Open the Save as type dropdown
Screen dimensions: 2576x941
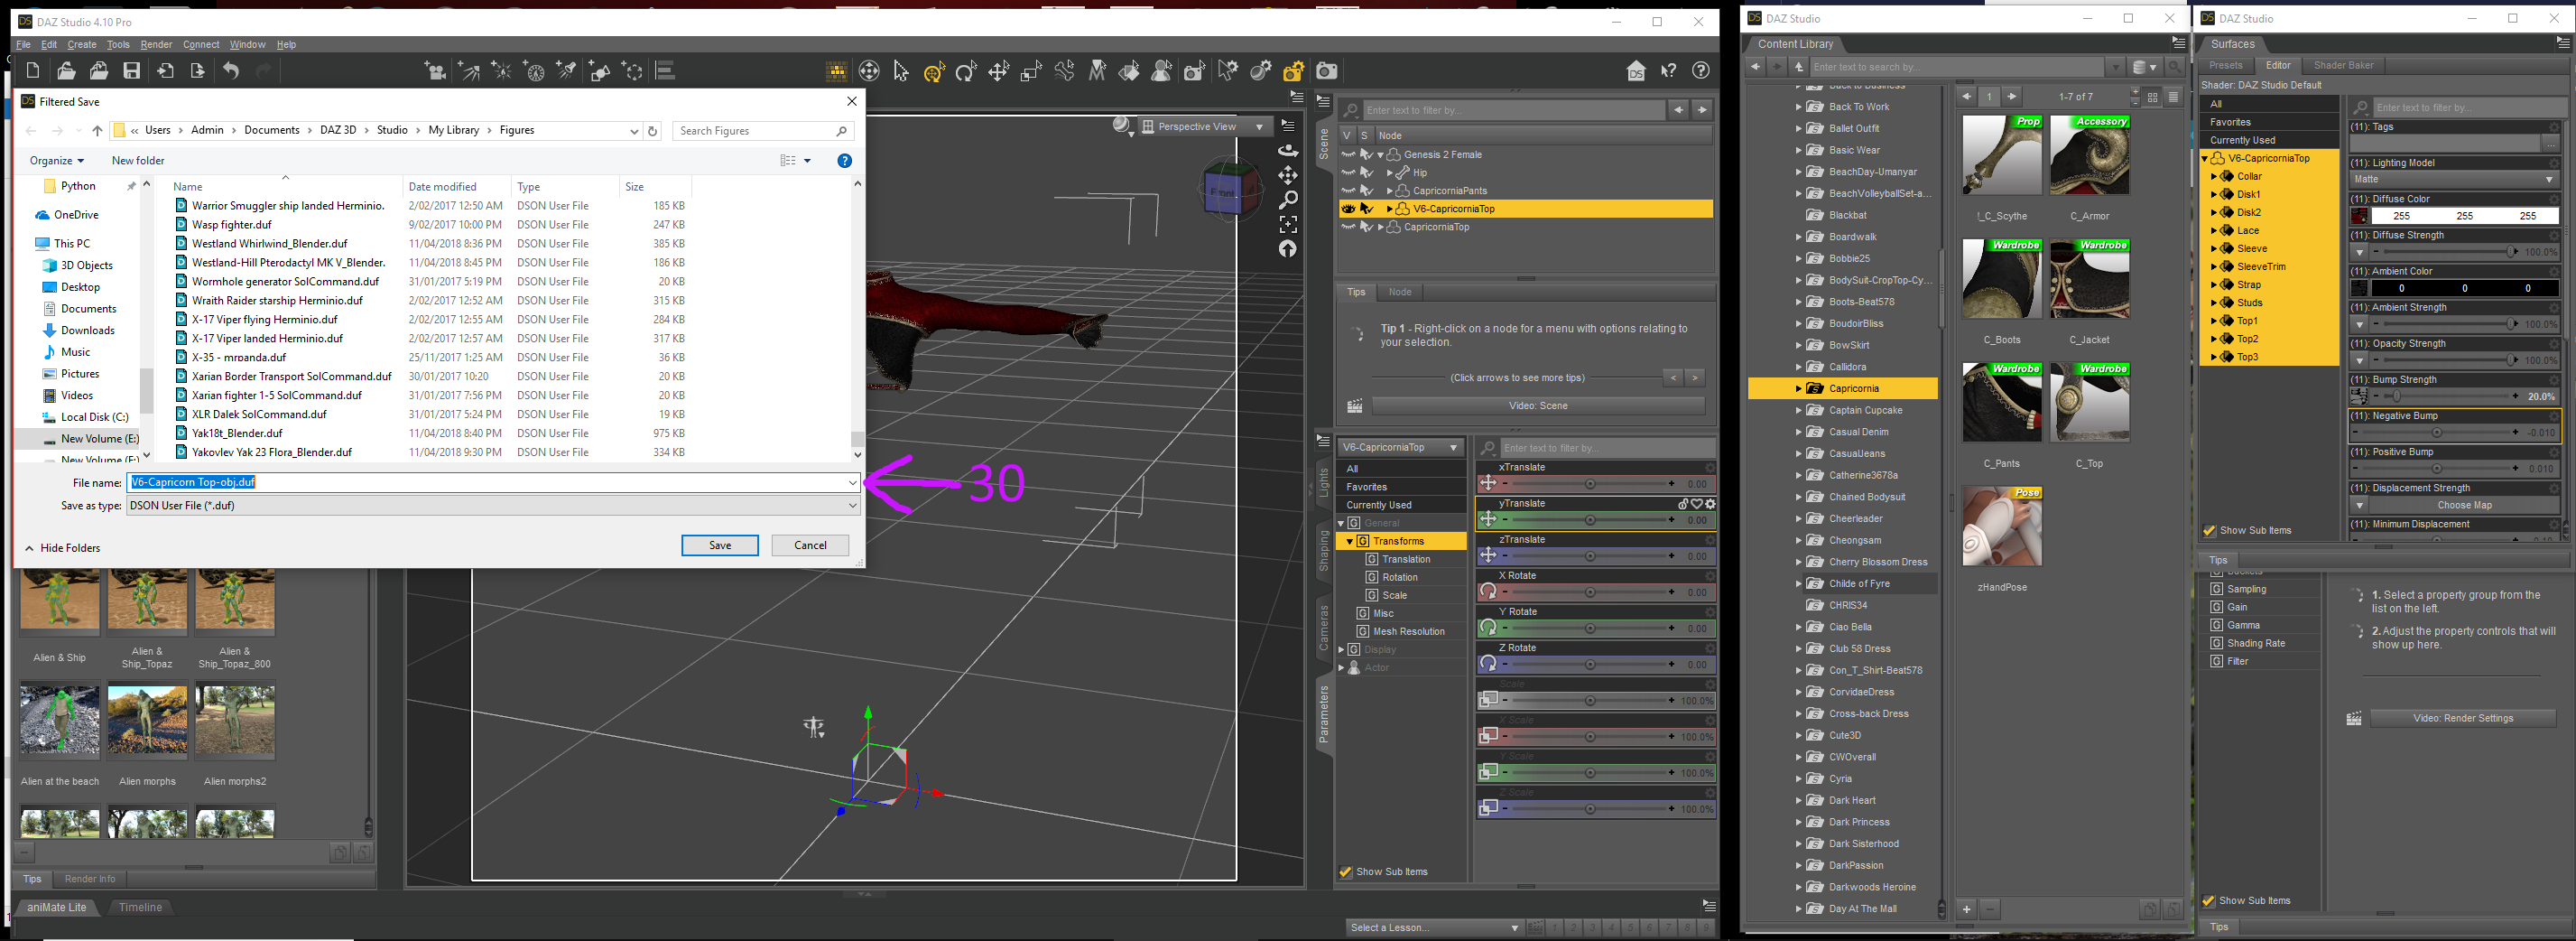coord(492,506)
